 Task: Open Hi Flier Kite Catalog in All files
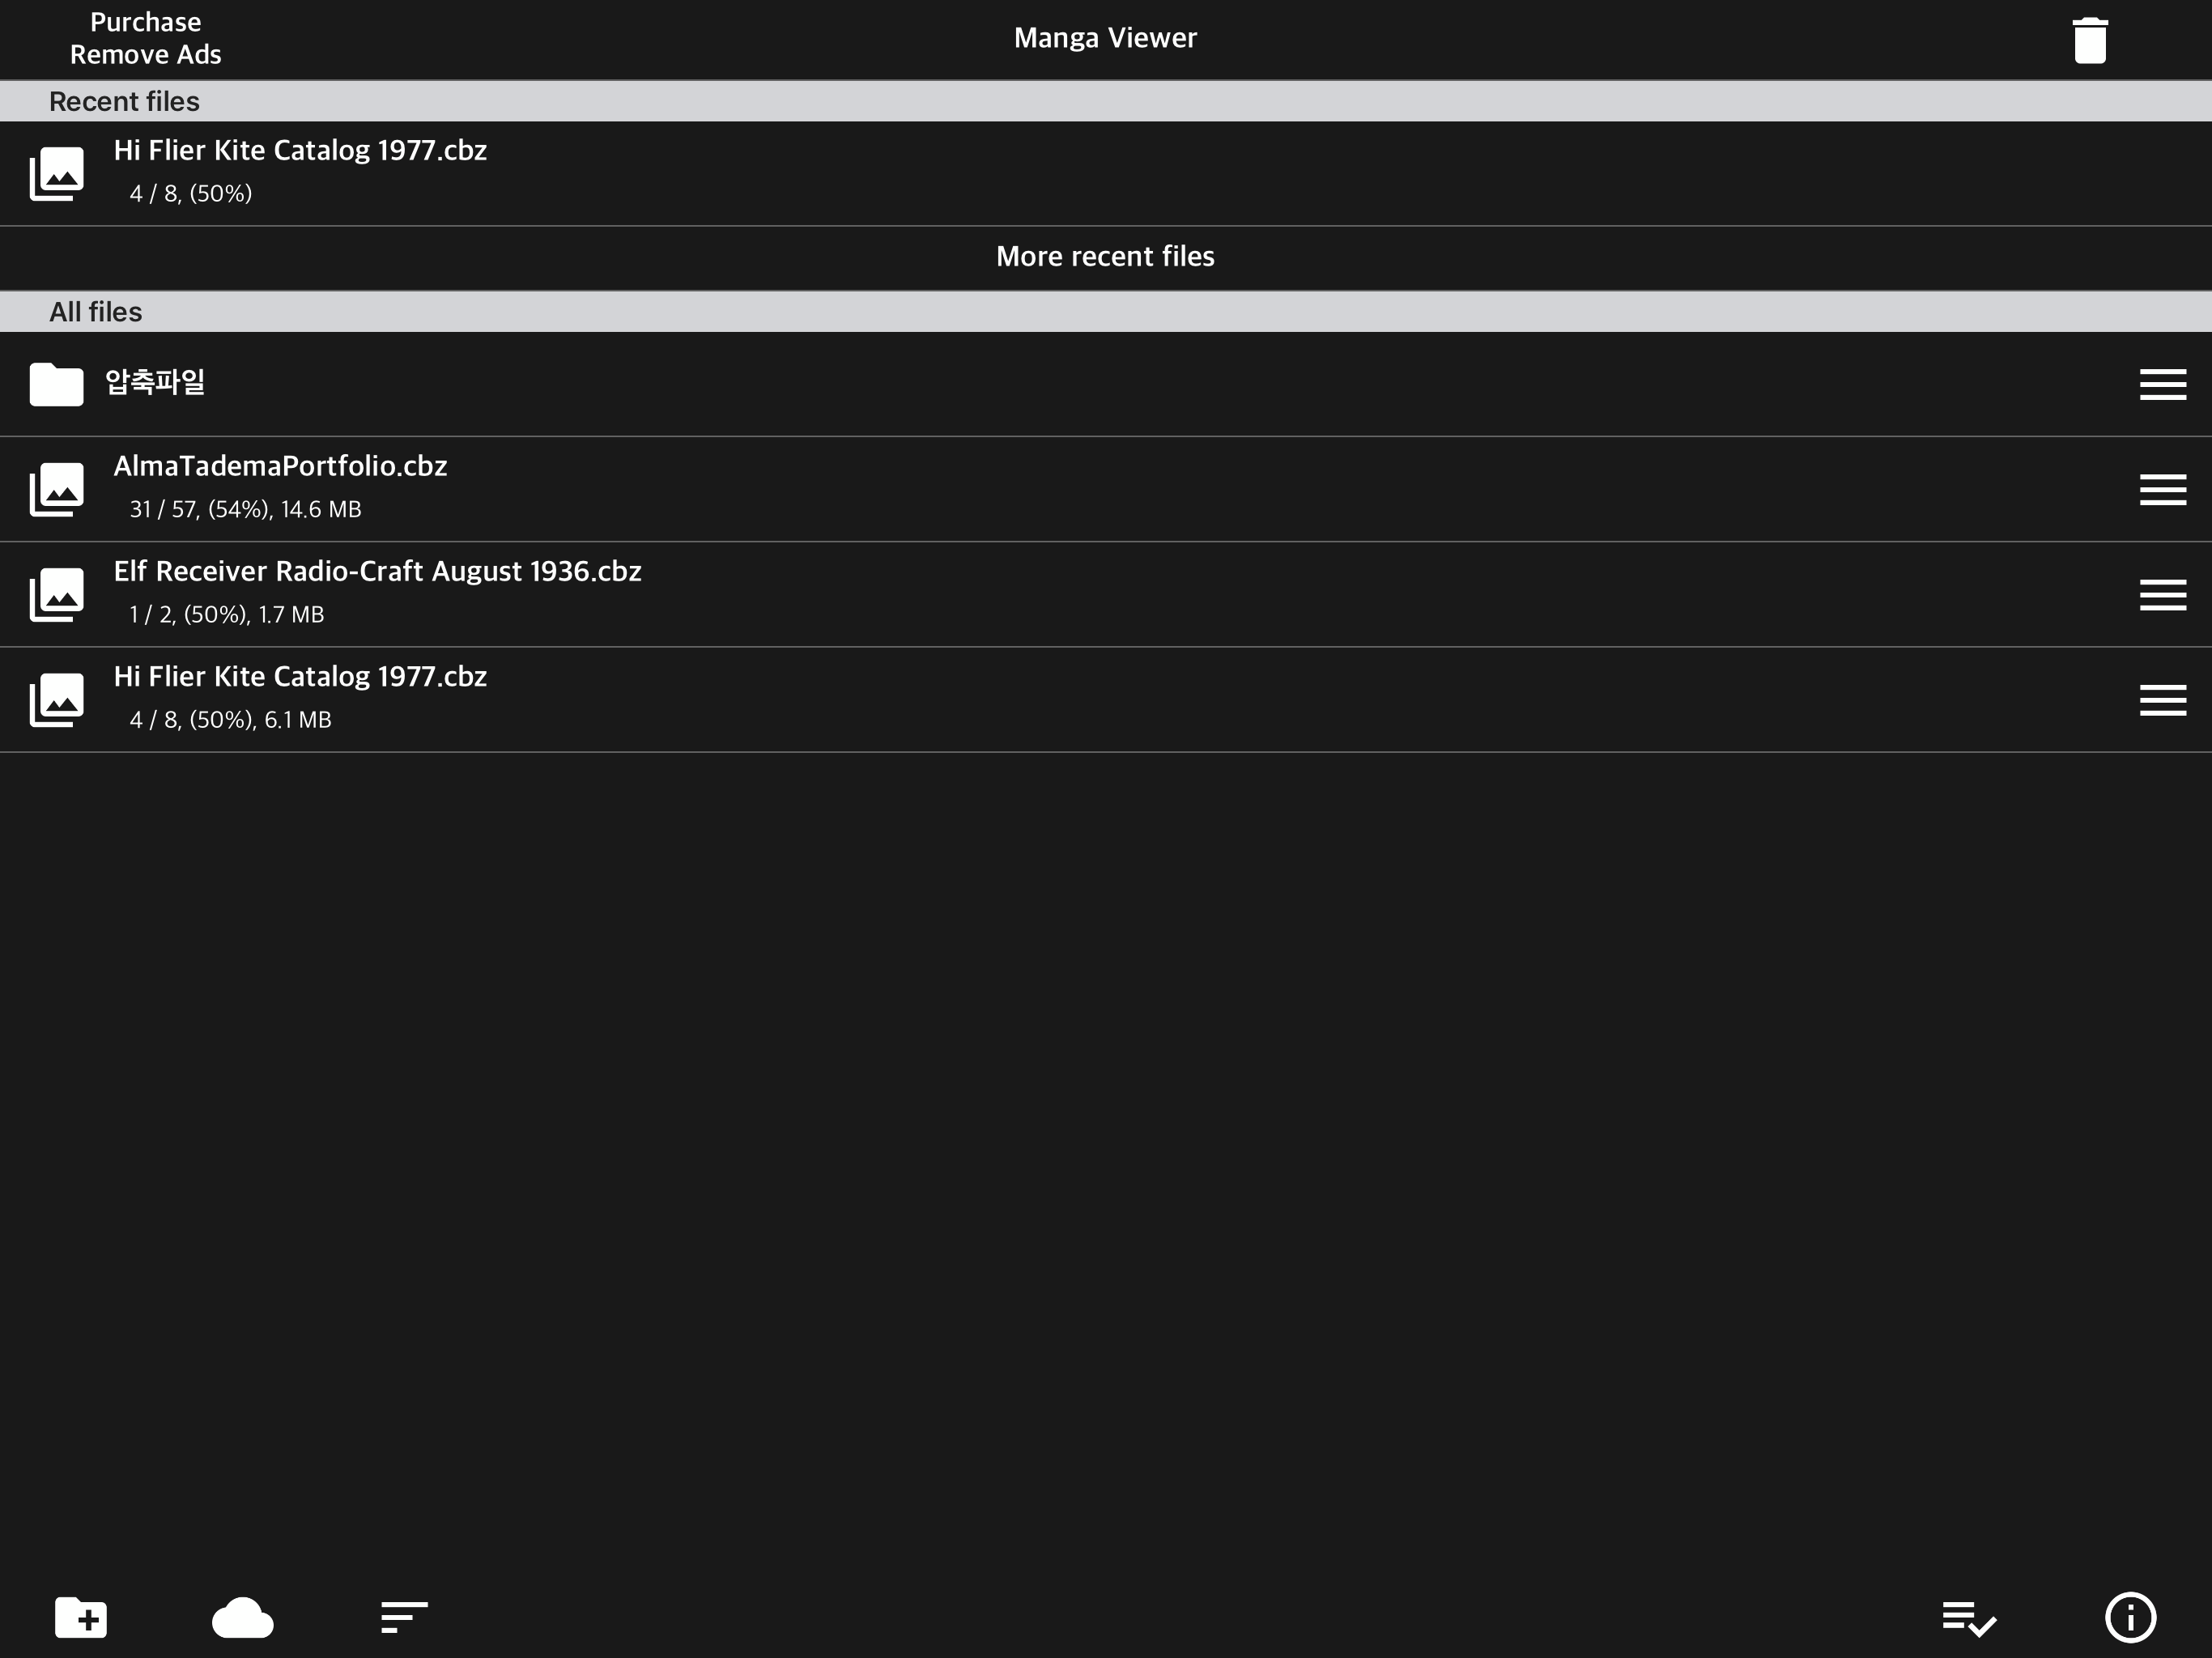(300, 697)
